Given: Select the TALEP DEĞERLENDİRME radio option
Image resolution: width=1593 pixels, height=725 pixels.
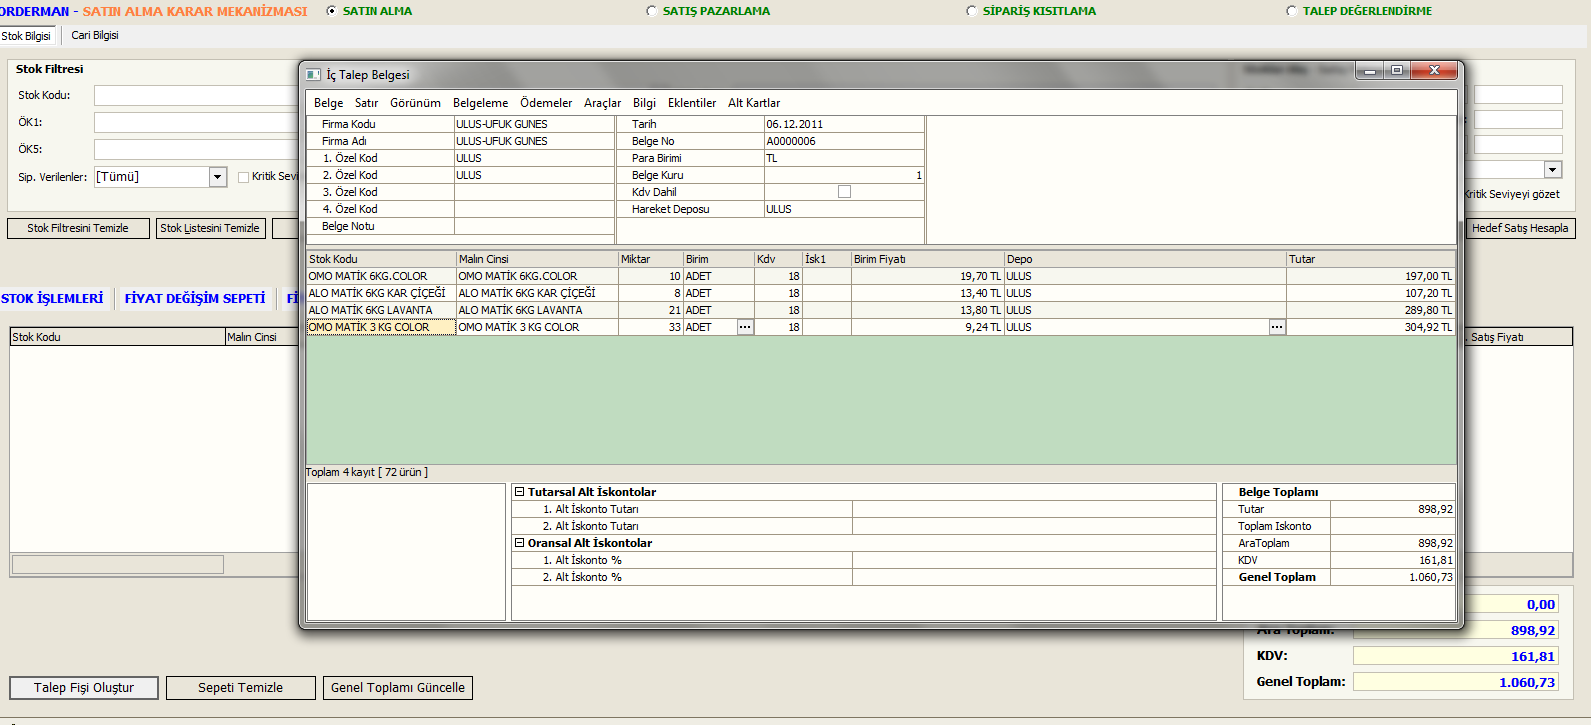Looking at the screenshot, I should (1292, 11).
